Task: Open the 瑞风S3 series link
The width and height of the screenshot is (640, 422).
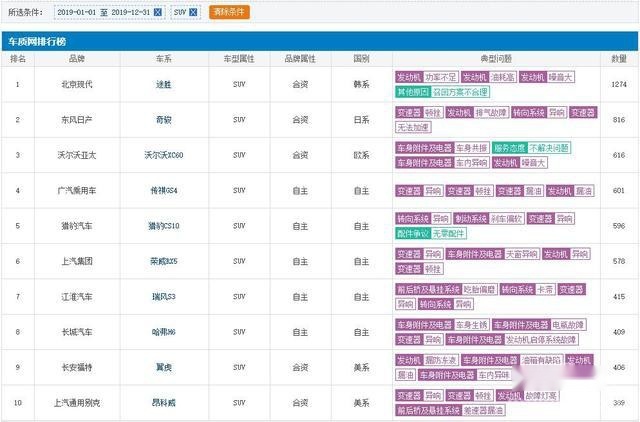Action: tap(164, 297)
